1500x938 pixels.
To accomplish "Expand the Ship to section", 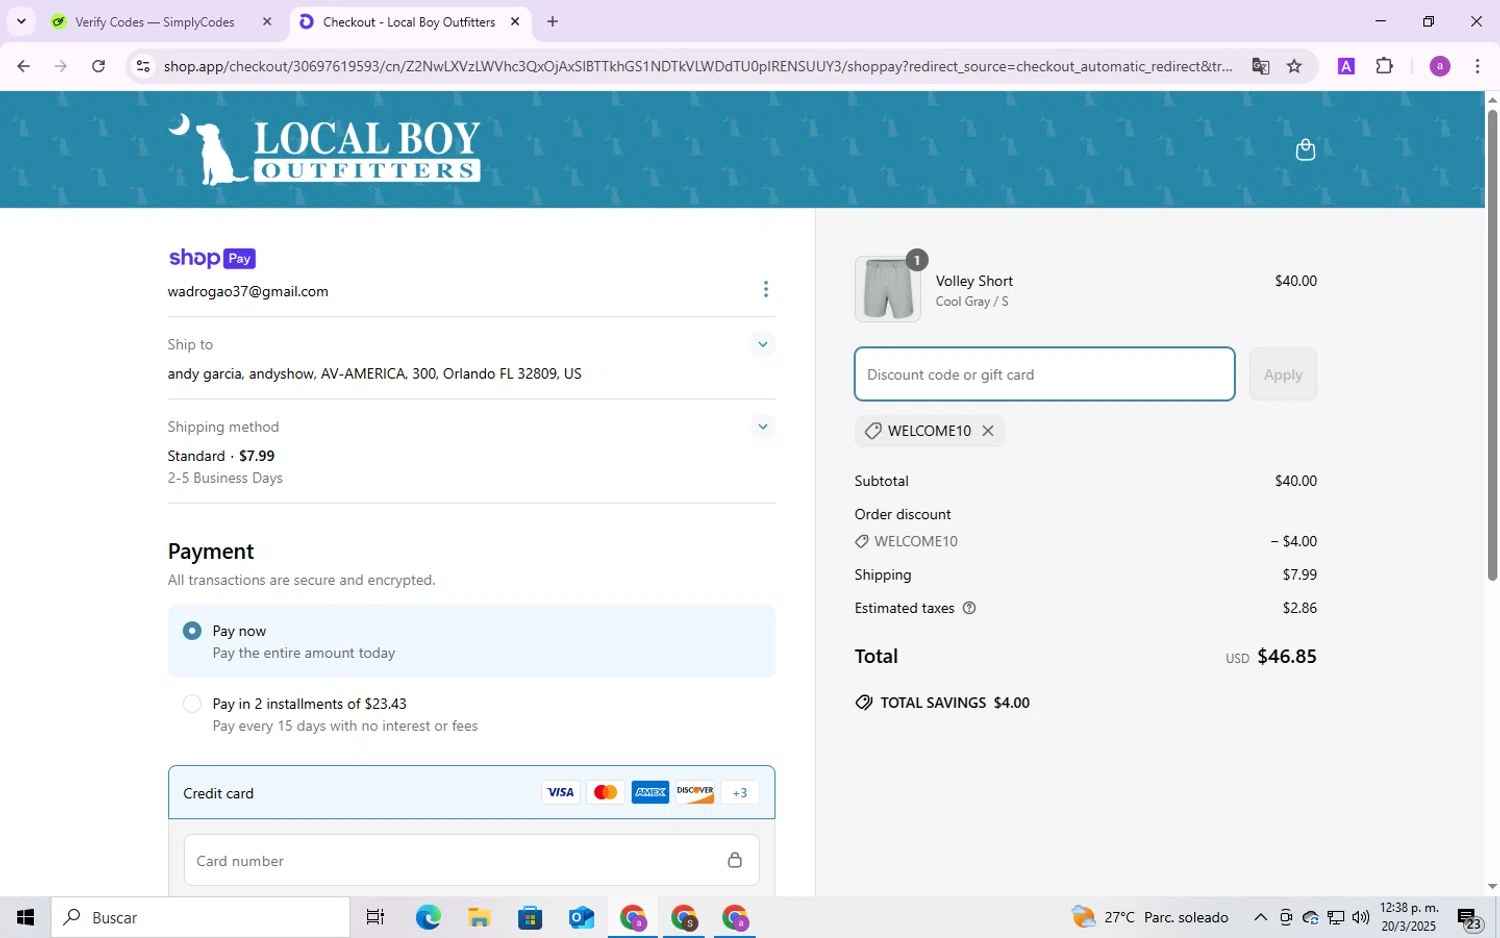I will pos(763,344).
